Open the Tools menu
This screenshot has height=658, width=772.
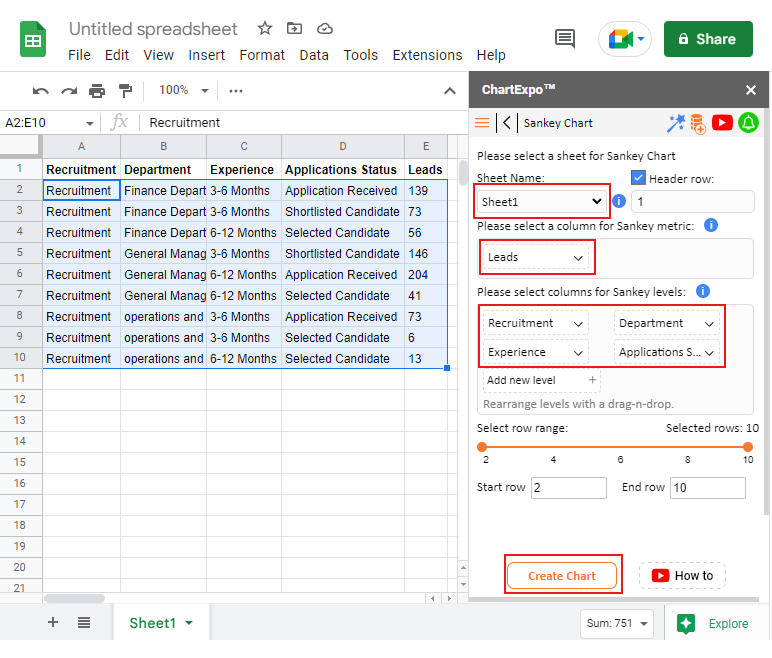click(x=360, y=55)
